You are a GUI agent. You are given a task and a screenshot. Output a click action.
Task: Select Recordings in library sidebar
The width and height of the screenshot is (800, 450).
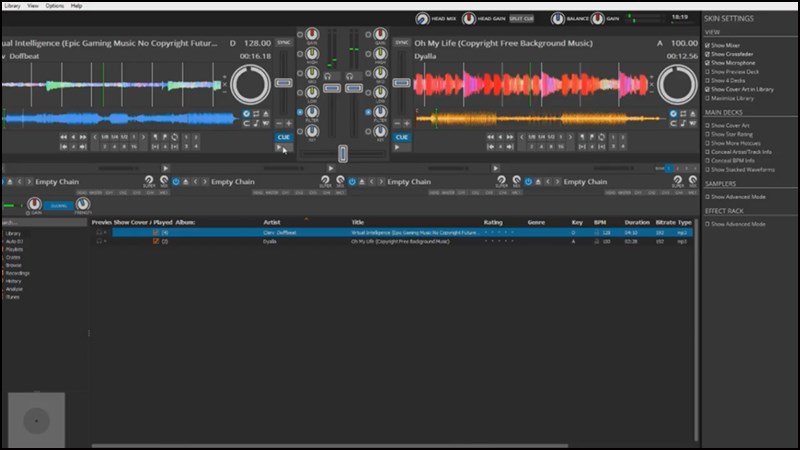(17, 273)
